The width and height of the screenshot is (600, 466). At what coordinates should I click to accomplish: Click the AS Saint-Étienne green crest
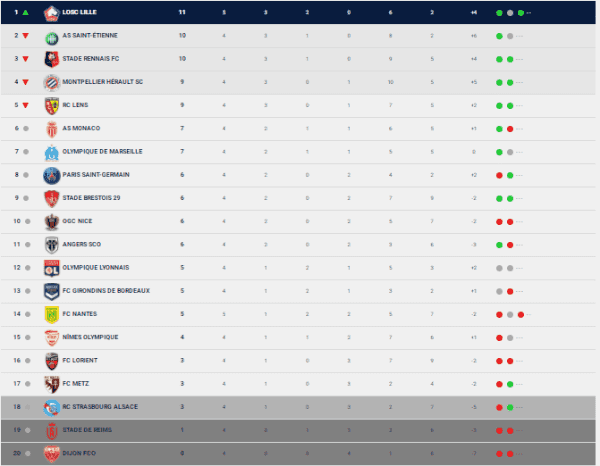point(52,35)
